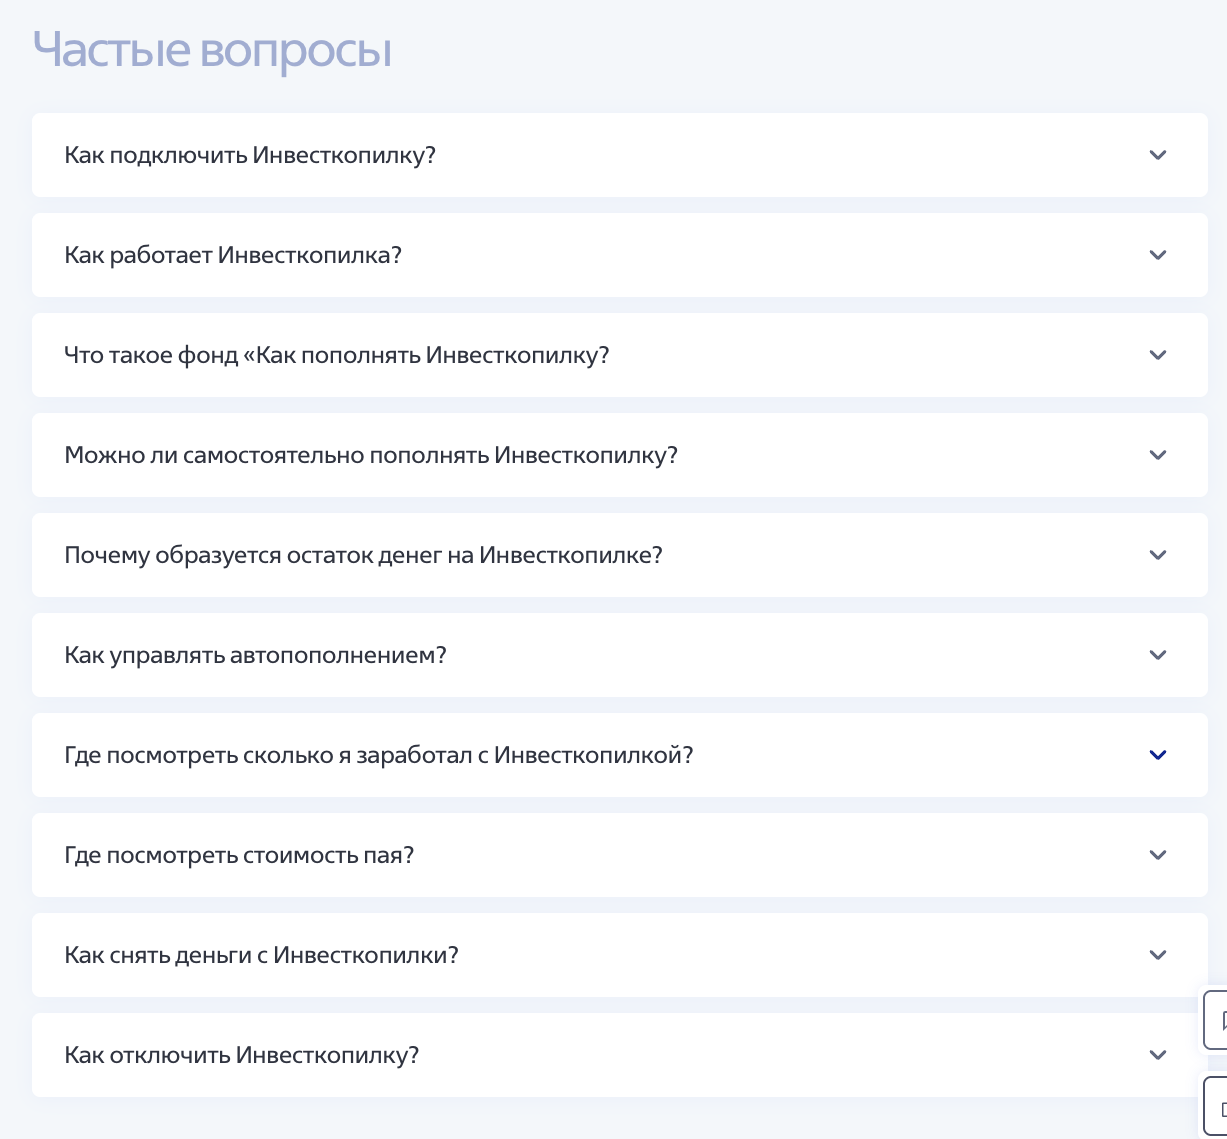The width and height of the screenshot is (1227, 1139).
Task: Click the chevron beside "Как управлять автопополнением?"
Action: pos(1158,655)
